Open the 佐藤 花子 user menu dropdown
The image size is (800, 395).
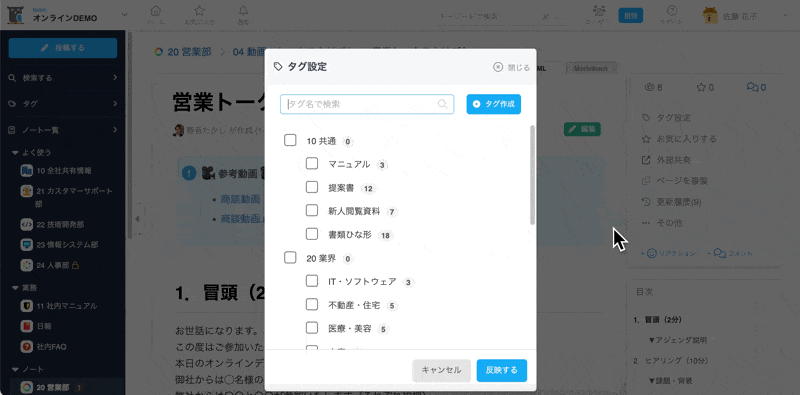(786, 16)
